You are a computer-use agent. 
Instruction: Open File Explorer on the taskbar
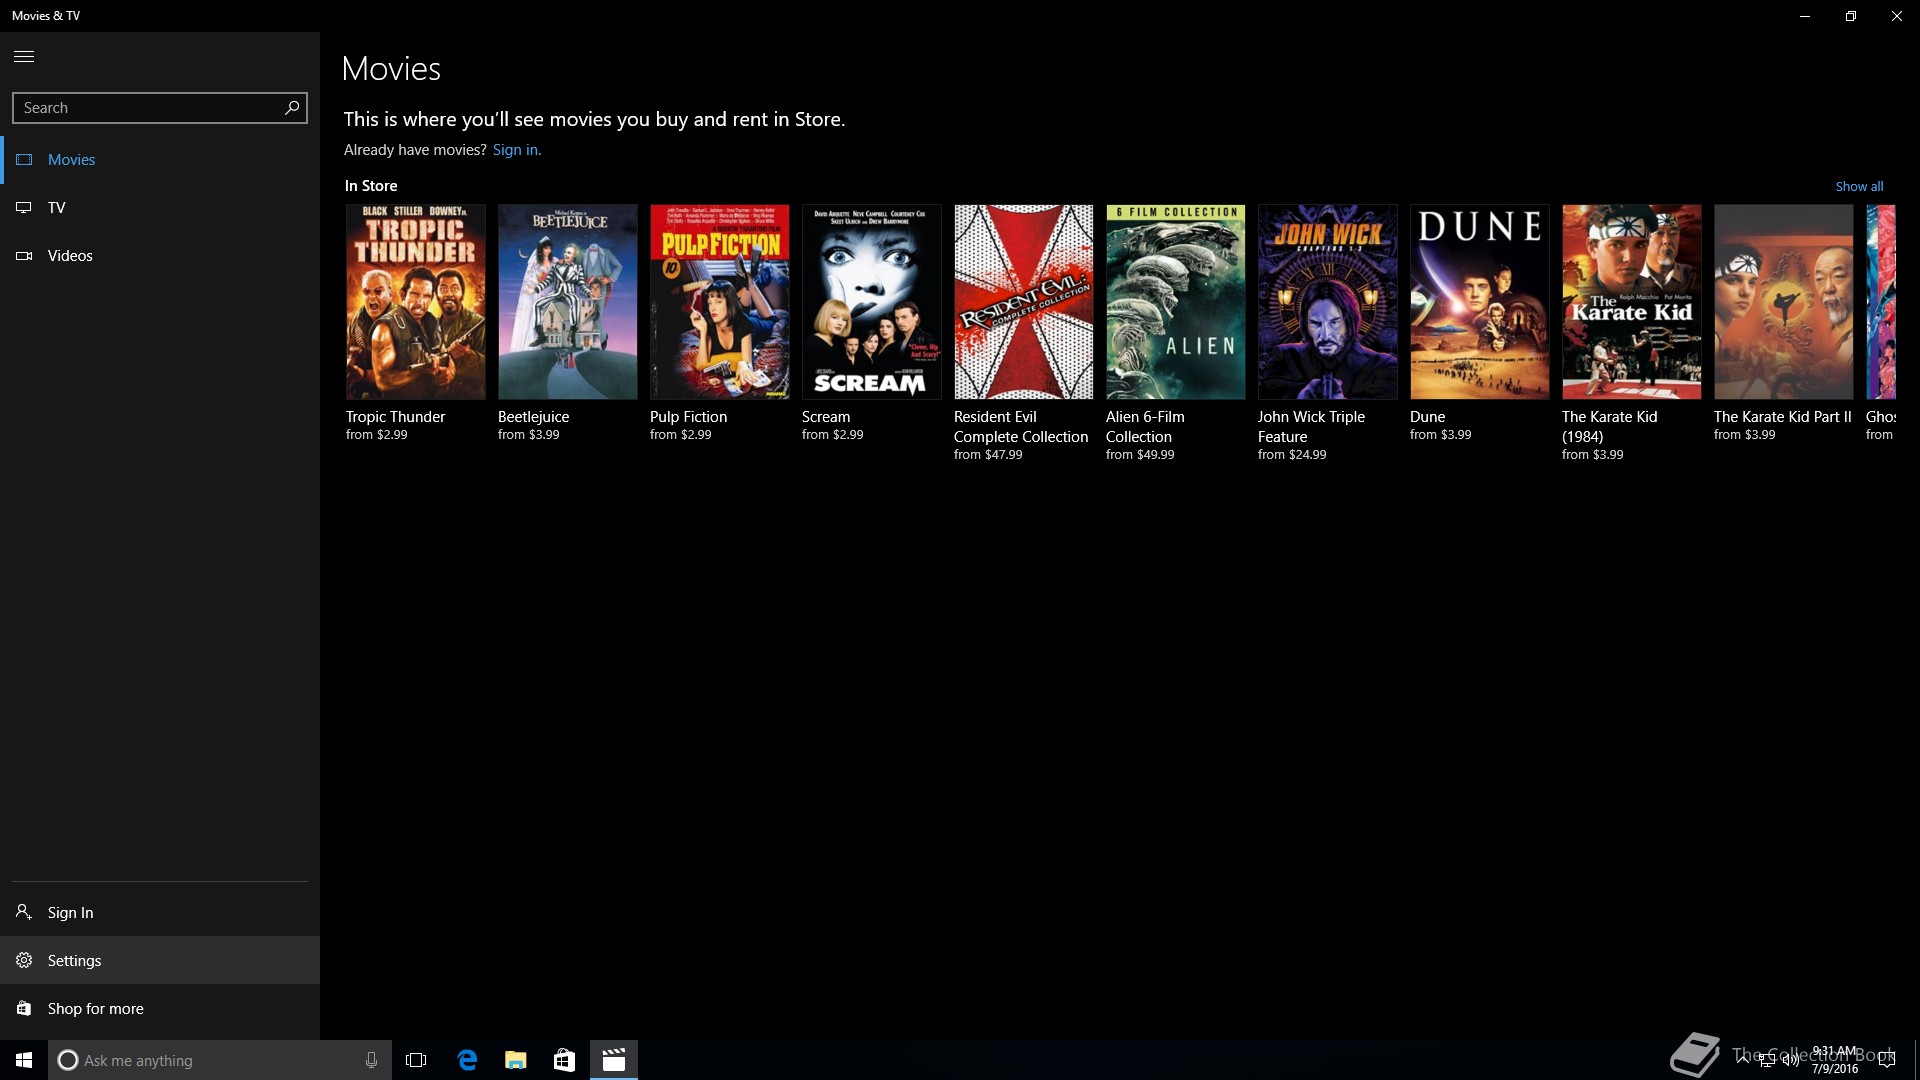coord(515,1060)
